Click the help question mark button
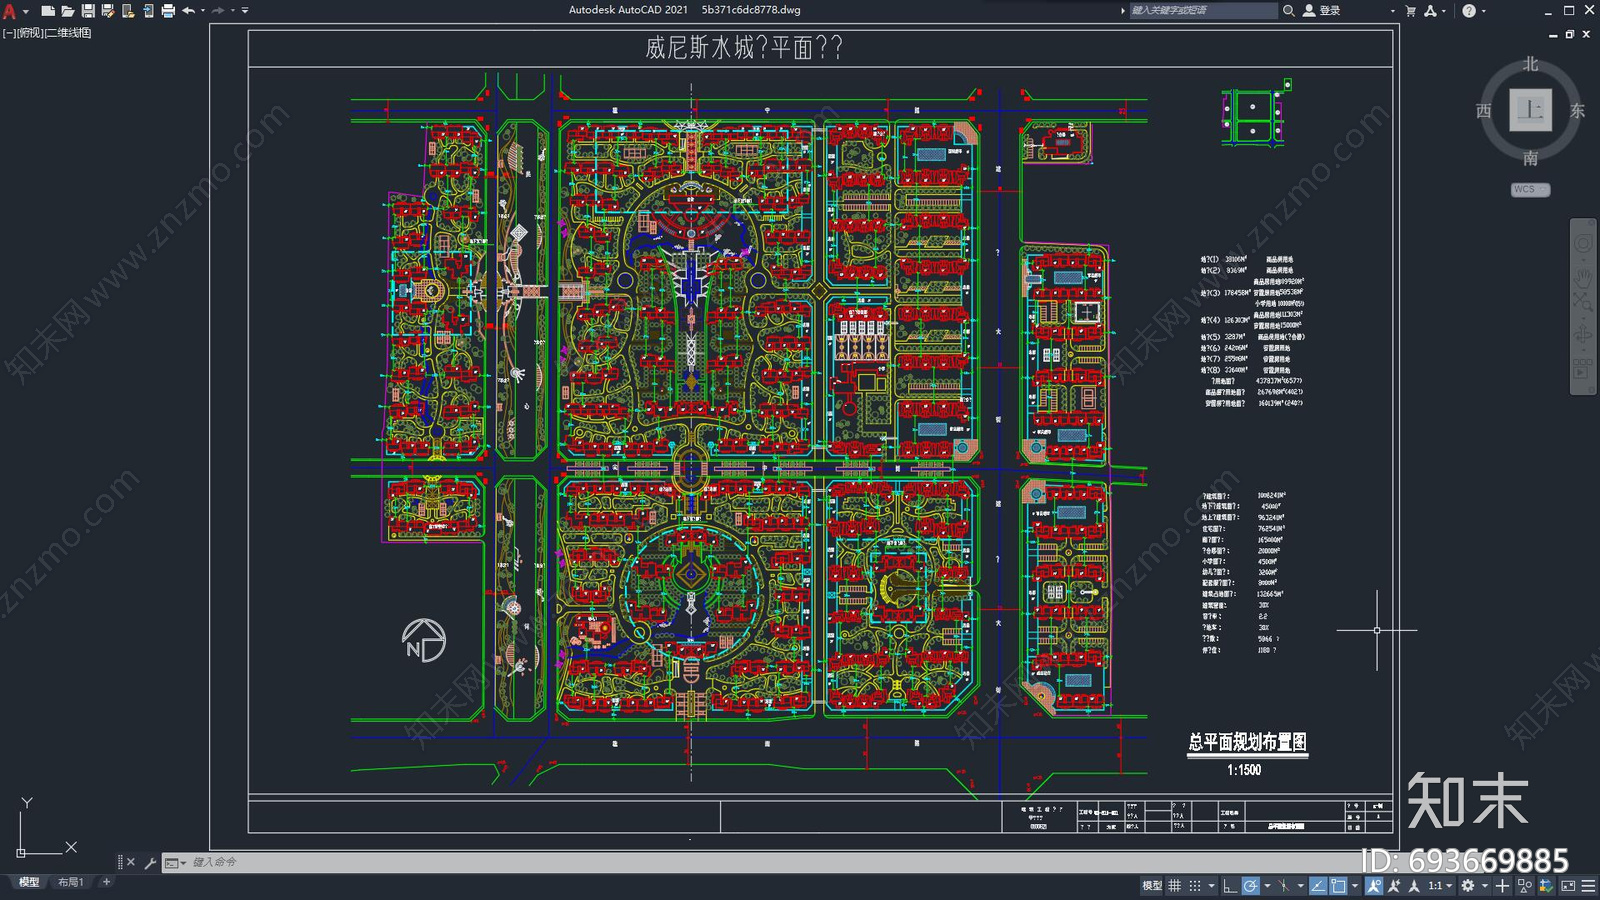The image size is (1600, 900). click(1470, 10)
